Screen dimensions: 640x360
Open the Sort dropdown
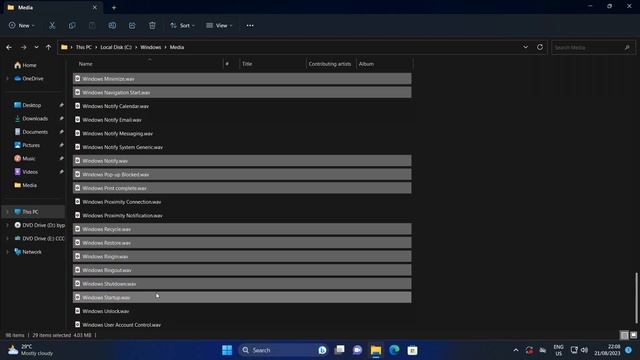182,25
